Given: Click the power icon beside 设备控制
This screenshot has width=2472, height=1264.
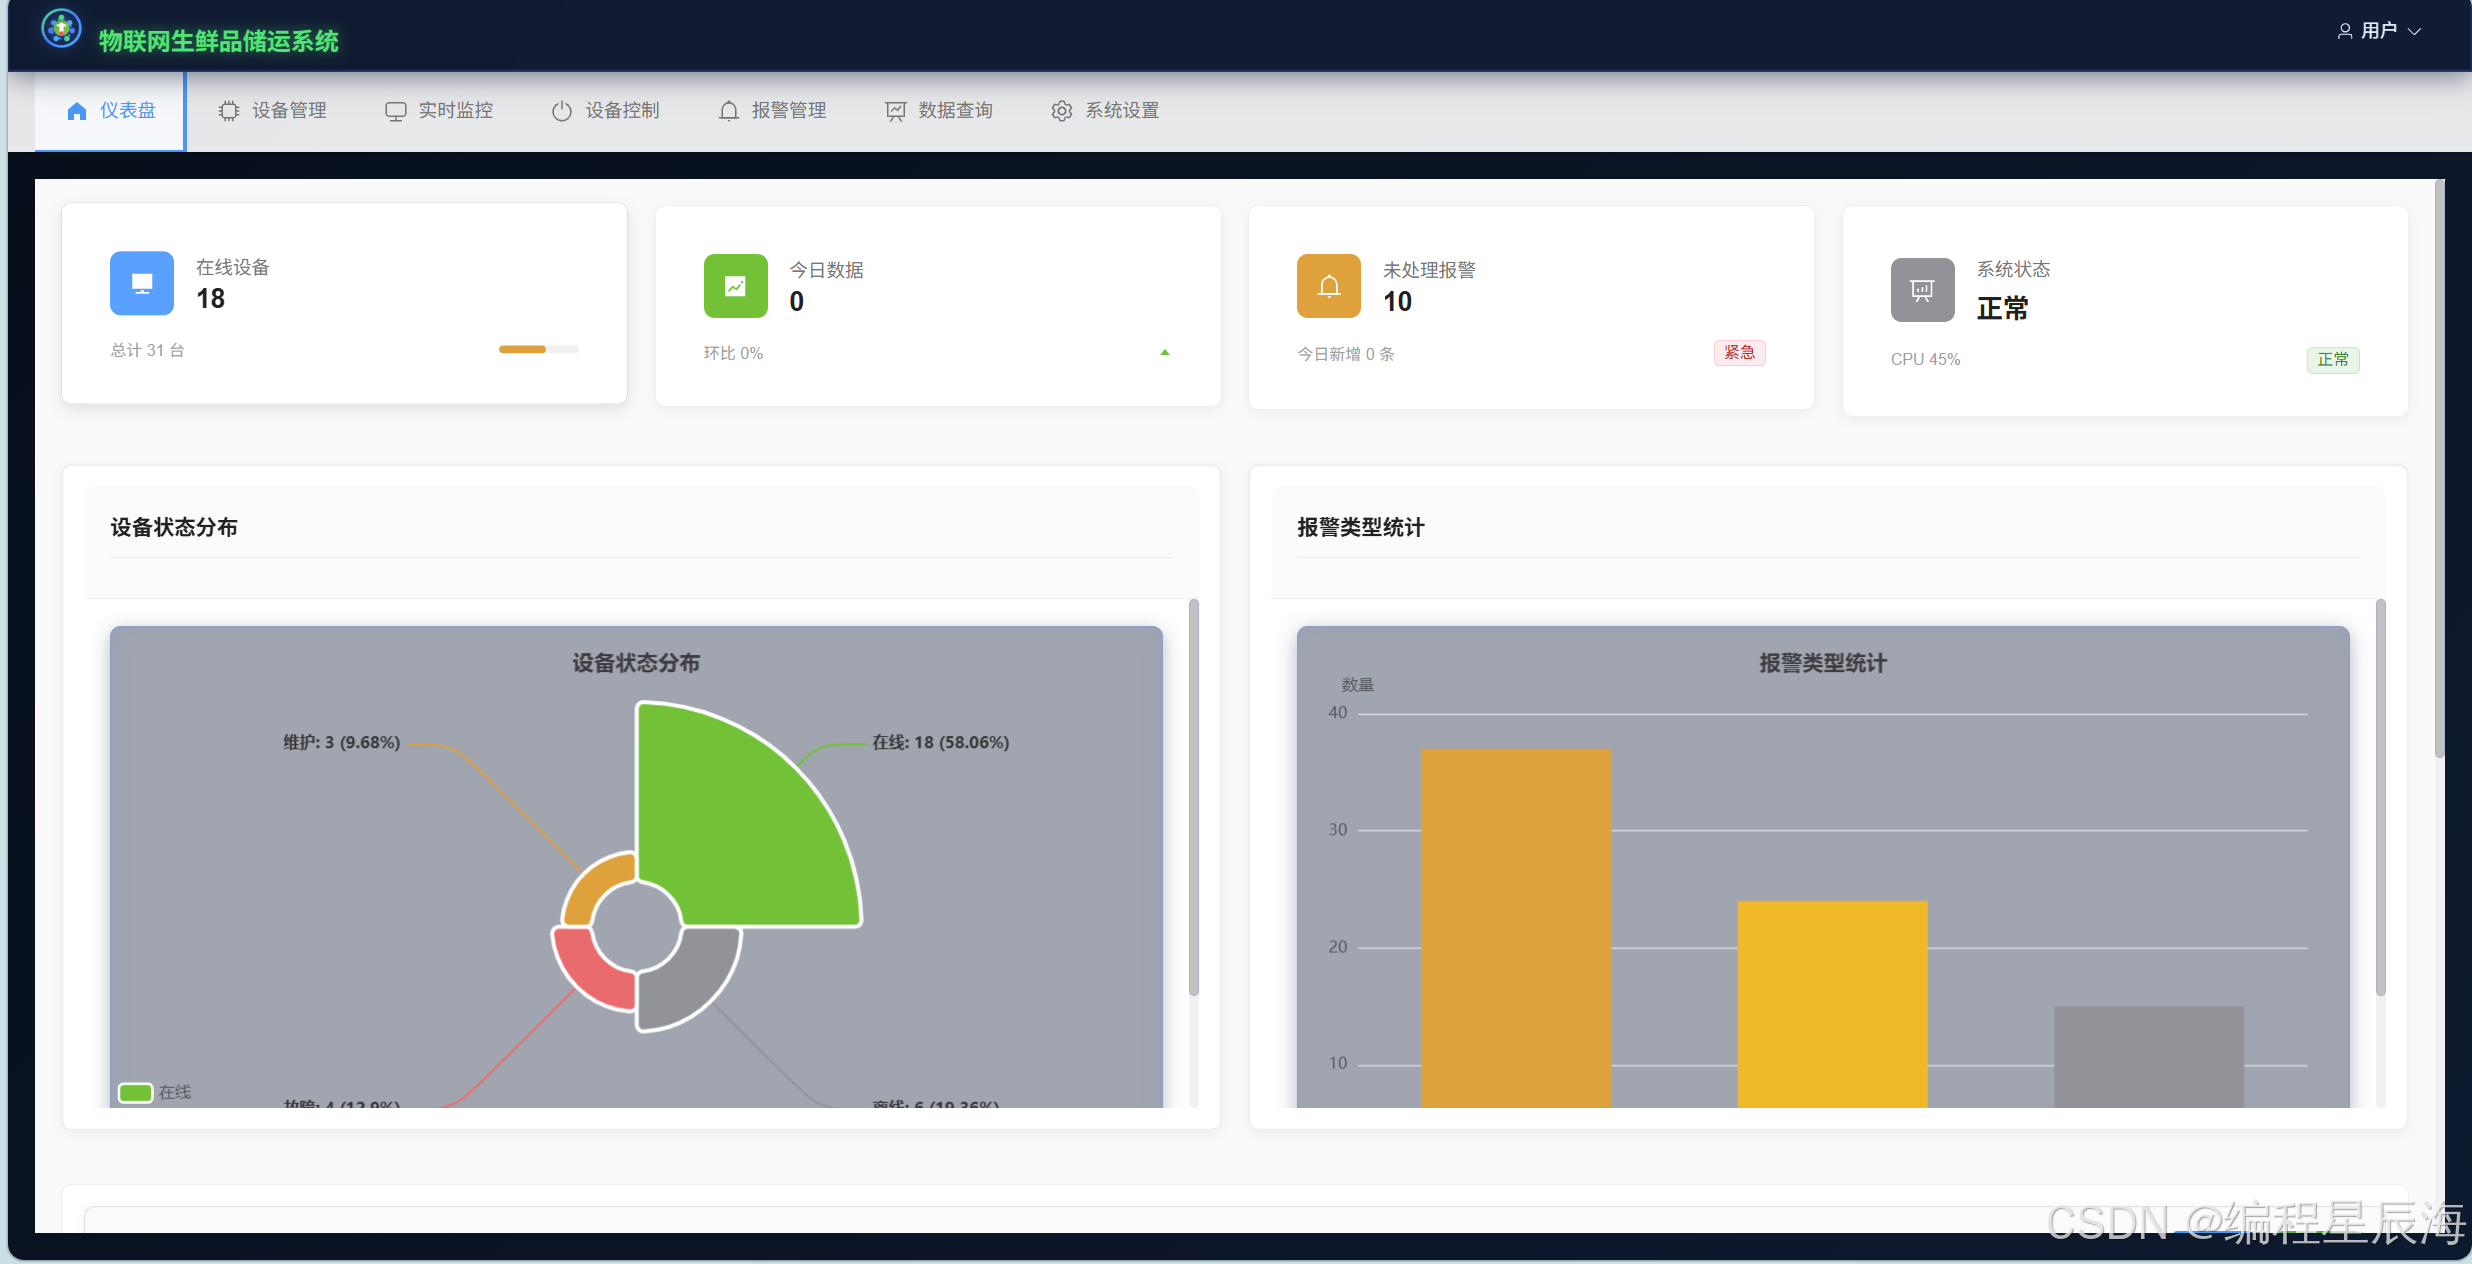Looking at the screenshot, I should coord(562,111).
